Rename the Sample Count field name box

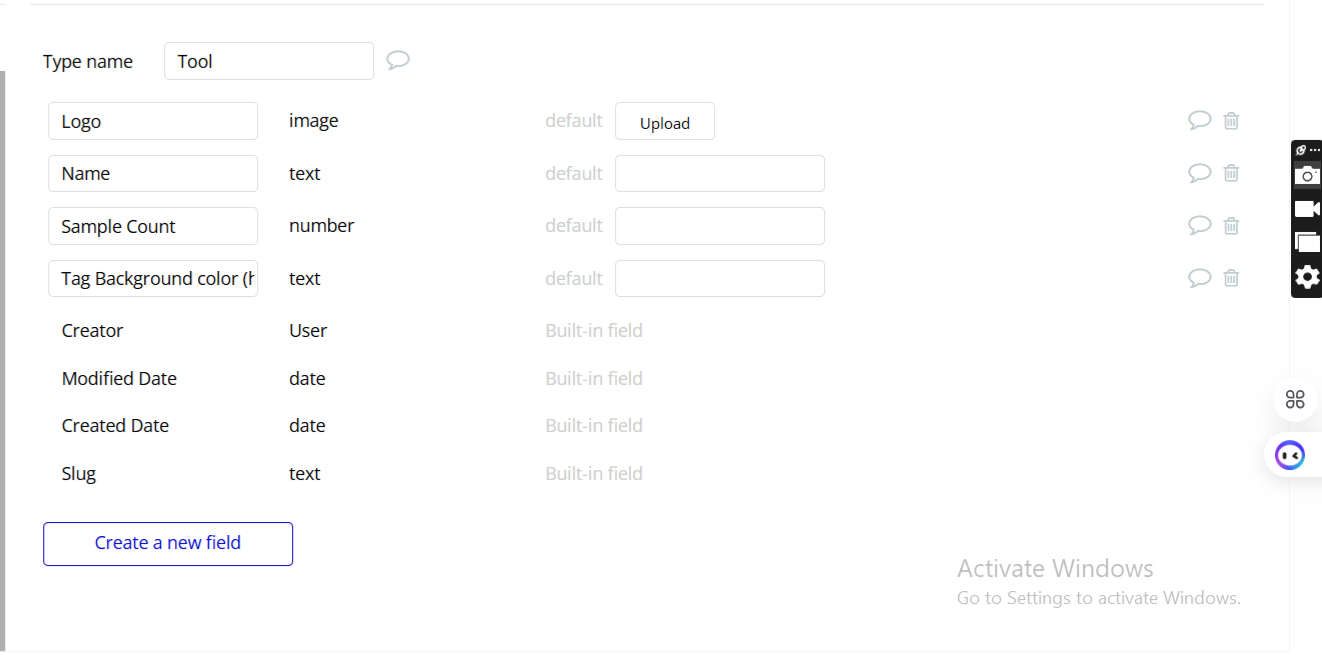pos(152,226)
